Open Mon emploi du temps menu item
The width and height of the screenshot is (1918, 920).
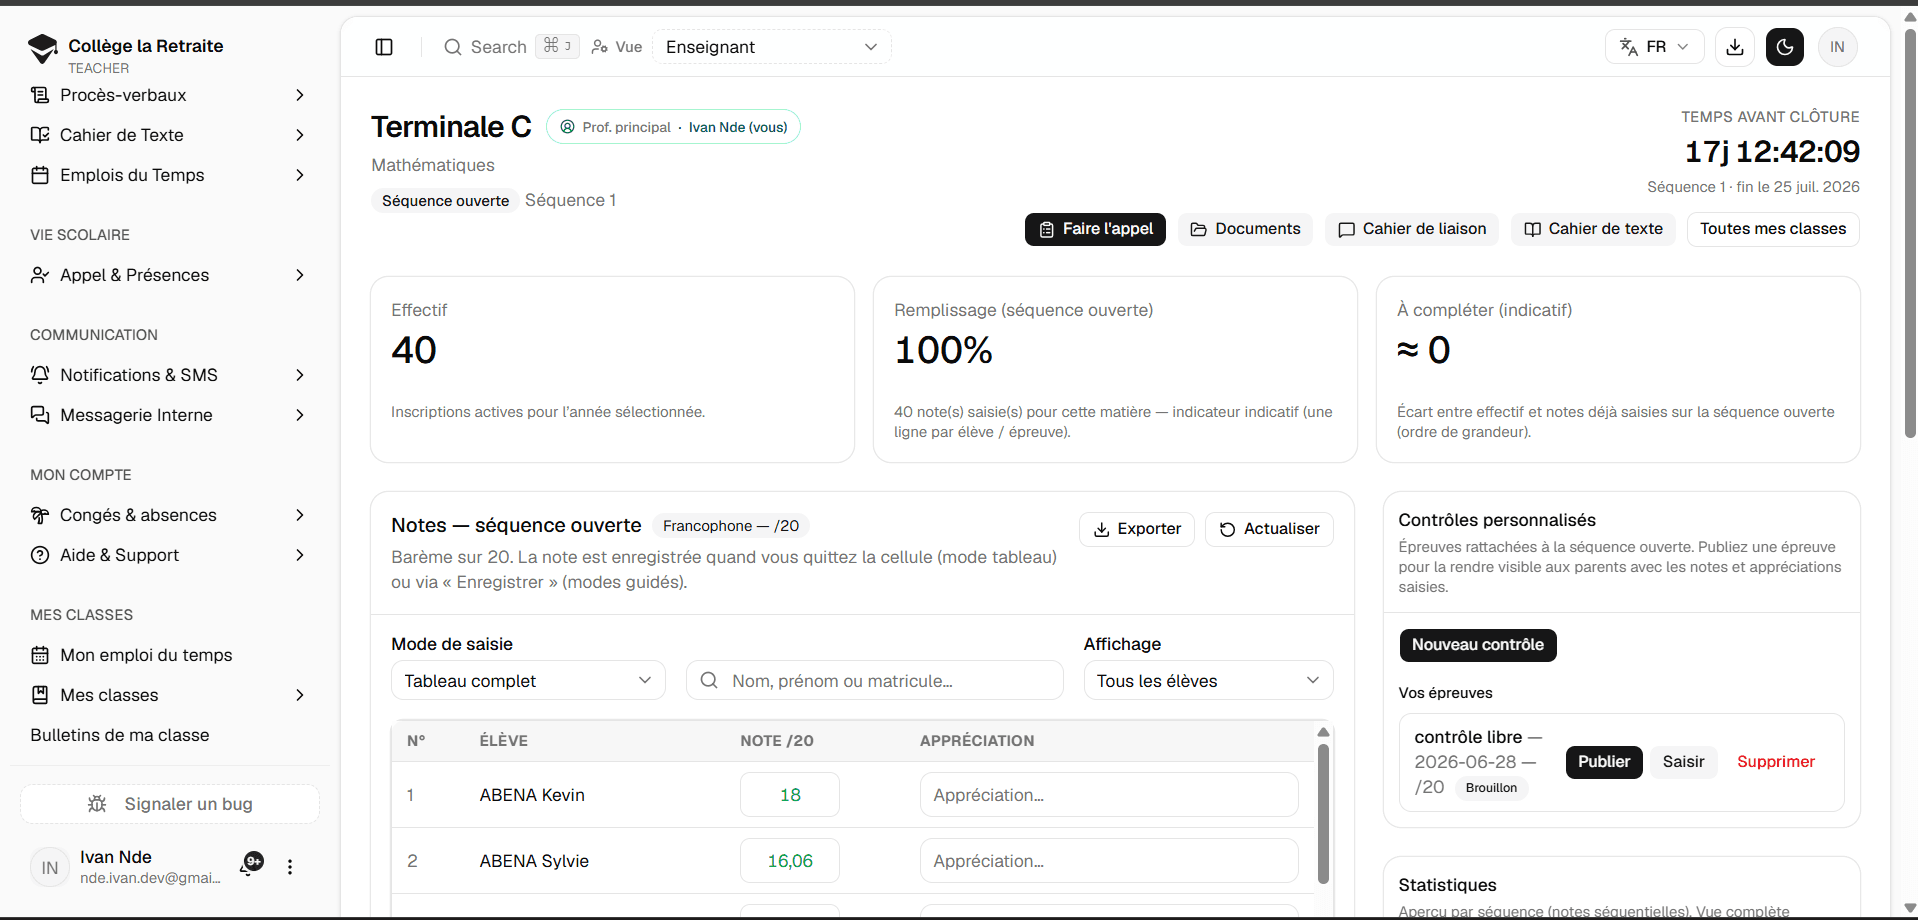coord(170,655)
